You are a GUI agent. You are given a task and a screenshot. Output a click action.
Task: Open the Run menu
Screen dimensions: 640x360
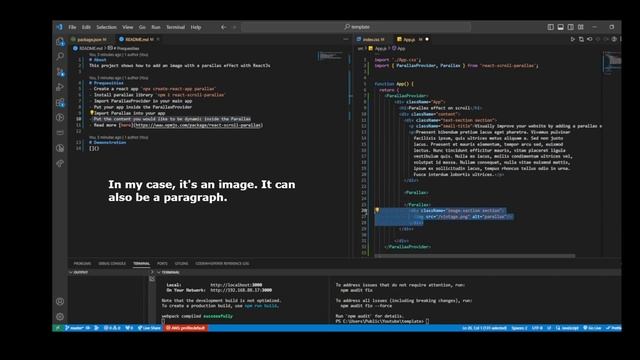tap(156, 27)
